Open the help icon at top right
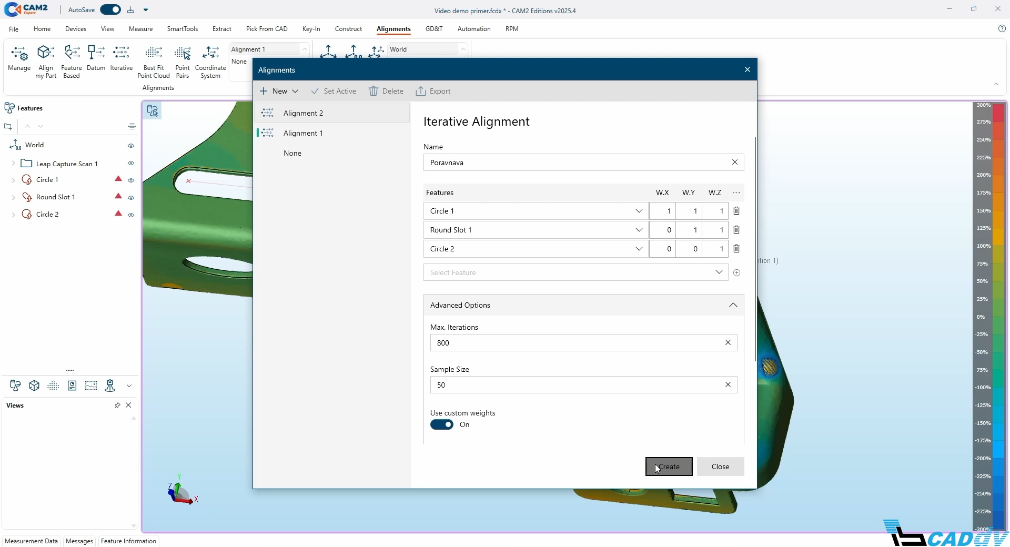Image resolution: width=1010 pixels, height=547 pixels. pyautogui.click(x=1001, y=28)
